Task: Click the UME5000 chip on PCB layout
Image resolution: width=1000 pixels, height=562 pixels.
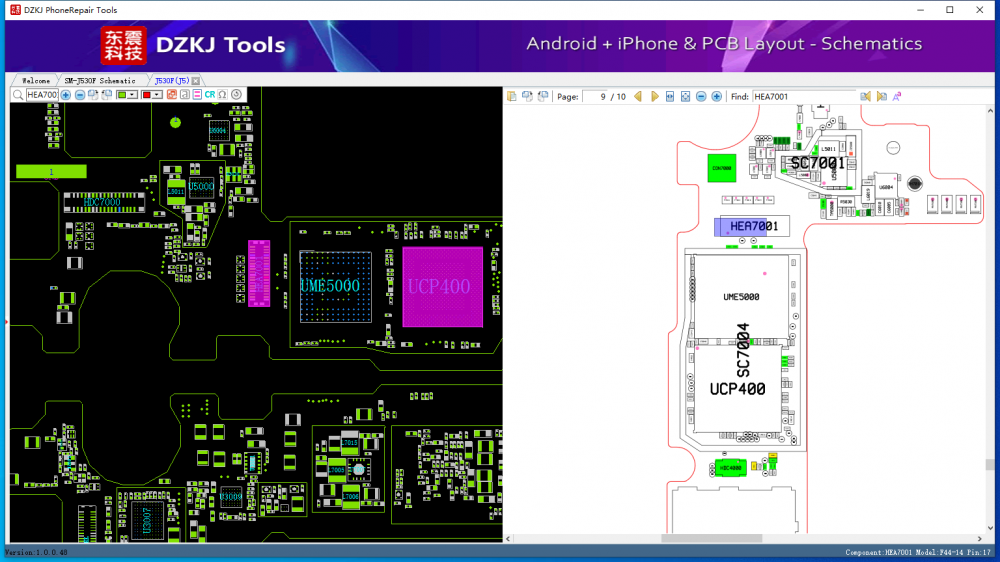Action: pyautogui.click(x=335, y=286)
